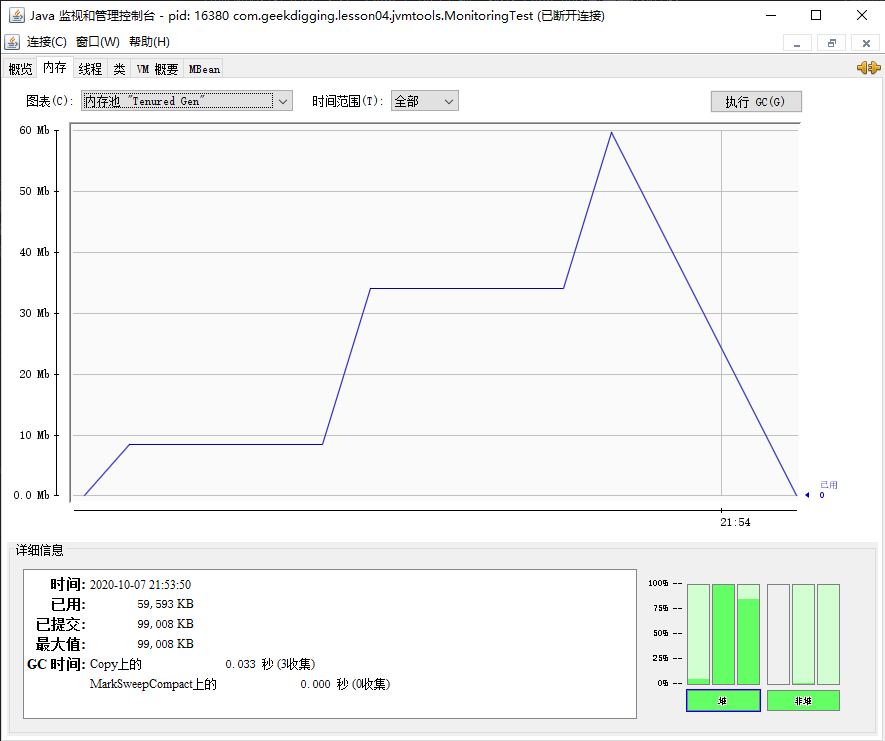Open the 帮助(H) menu
The width and height of the screenshot is (885, 741).
pyautogui.click(x=149, y=42)
